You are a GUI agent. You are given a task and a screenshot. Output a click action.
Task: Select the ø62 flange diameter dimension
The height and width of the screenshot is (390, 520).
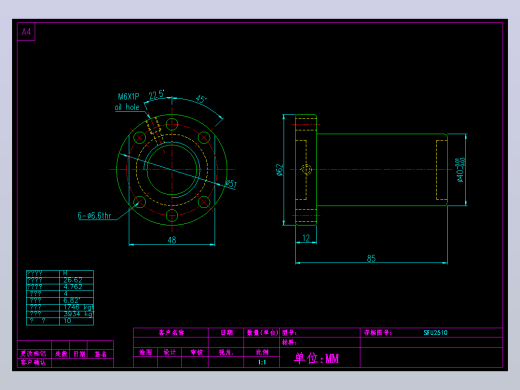[x=279, y=169]
